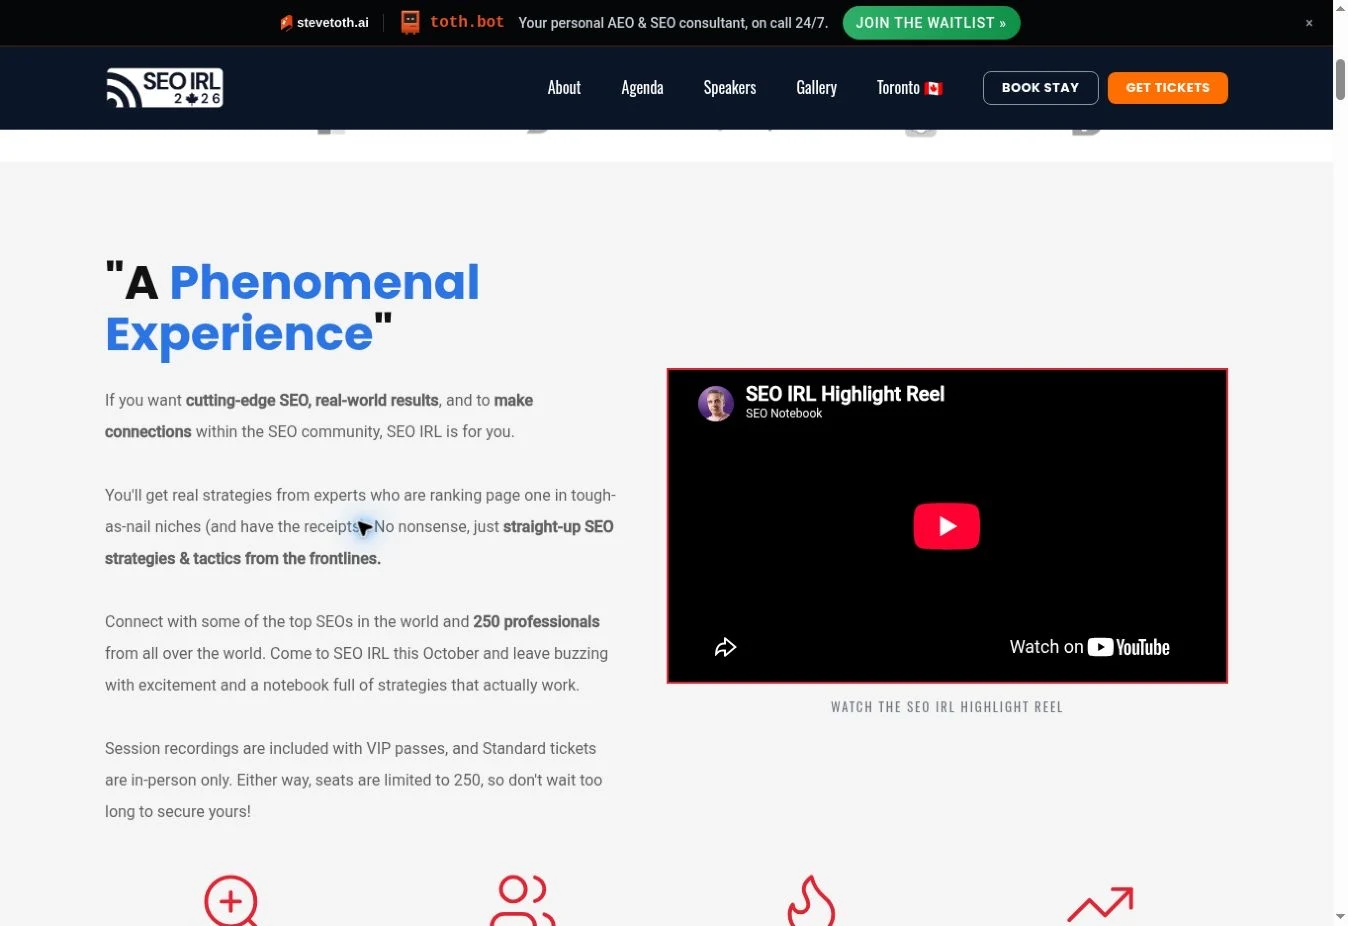The width and height of the screenshot is (1348, 926).
Task: Open the stevetoth.ai link in the banner
Action: tap(325, 23)
